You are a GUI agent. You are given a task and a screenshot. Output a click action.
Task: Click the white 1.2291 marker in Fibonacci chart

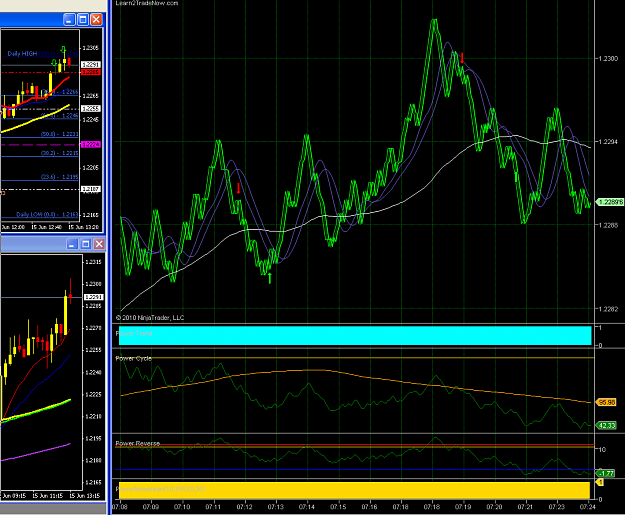point(91,65)
